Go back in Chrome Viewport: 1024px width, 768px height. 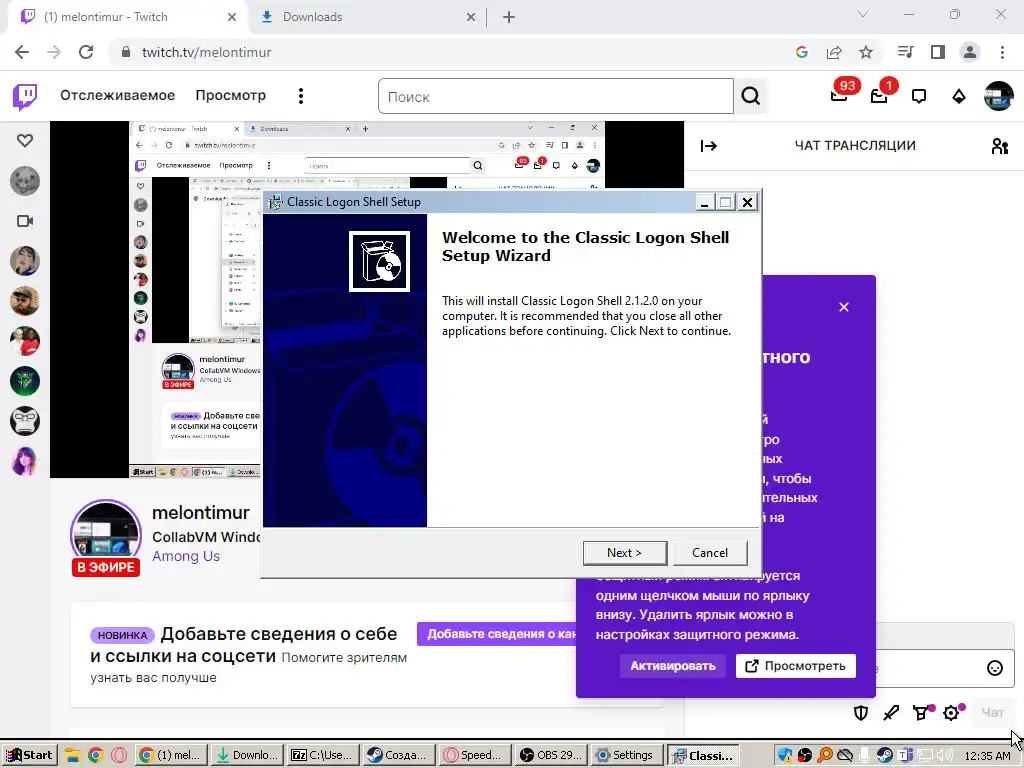pos(22,52)
